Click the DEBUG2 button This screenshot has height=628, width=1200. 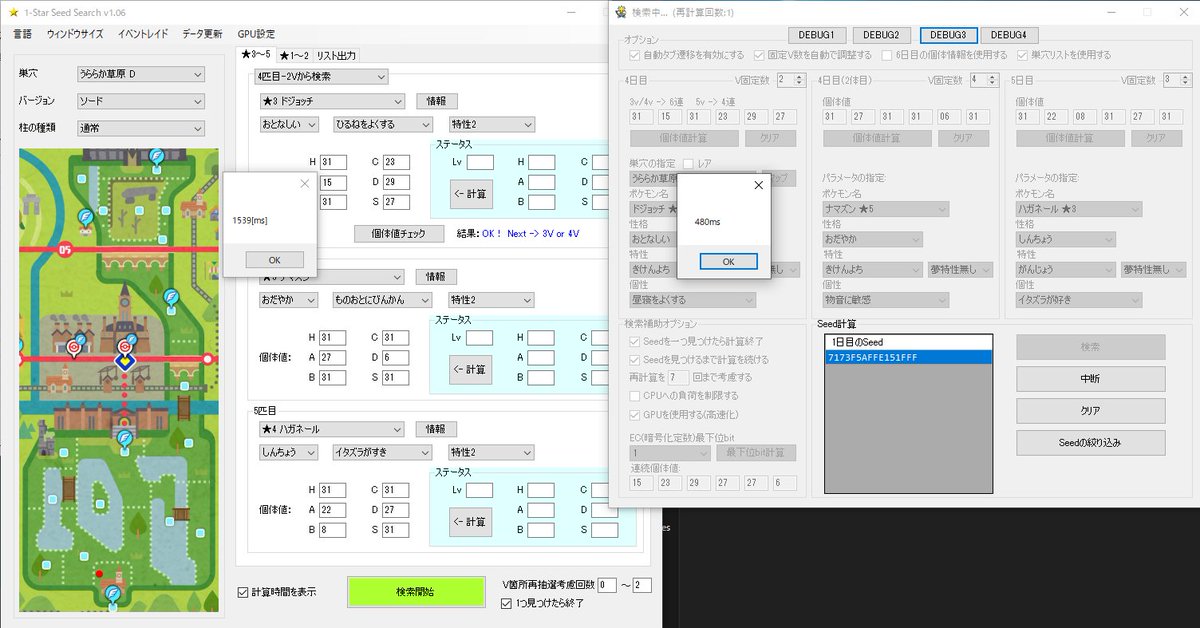881,35
